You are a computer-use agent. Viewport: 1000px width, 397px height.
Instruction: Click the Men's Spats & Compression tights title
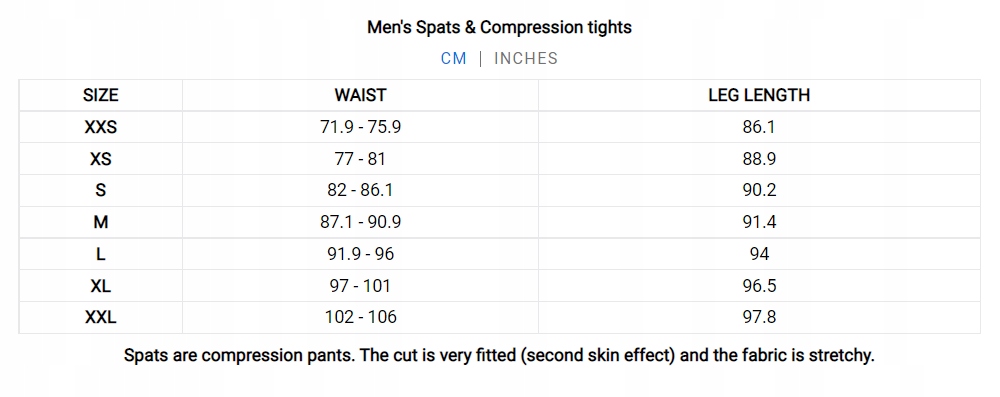click(x=499, y=27)
